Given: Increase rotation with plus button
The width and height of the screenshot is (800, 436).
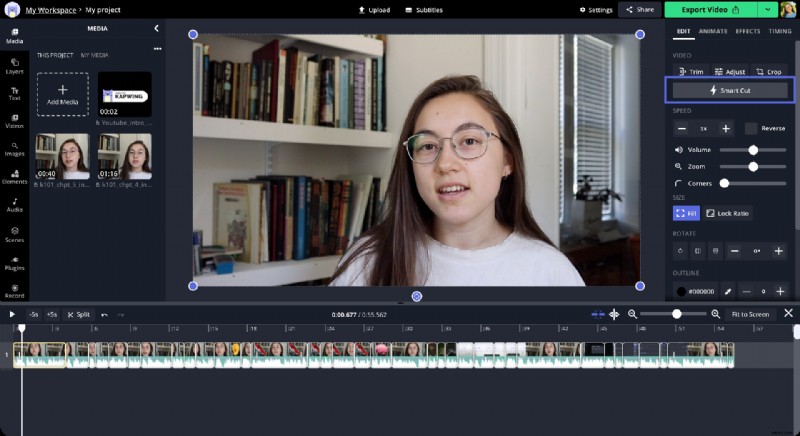Looking at the screenshot, I should (779, 251).
